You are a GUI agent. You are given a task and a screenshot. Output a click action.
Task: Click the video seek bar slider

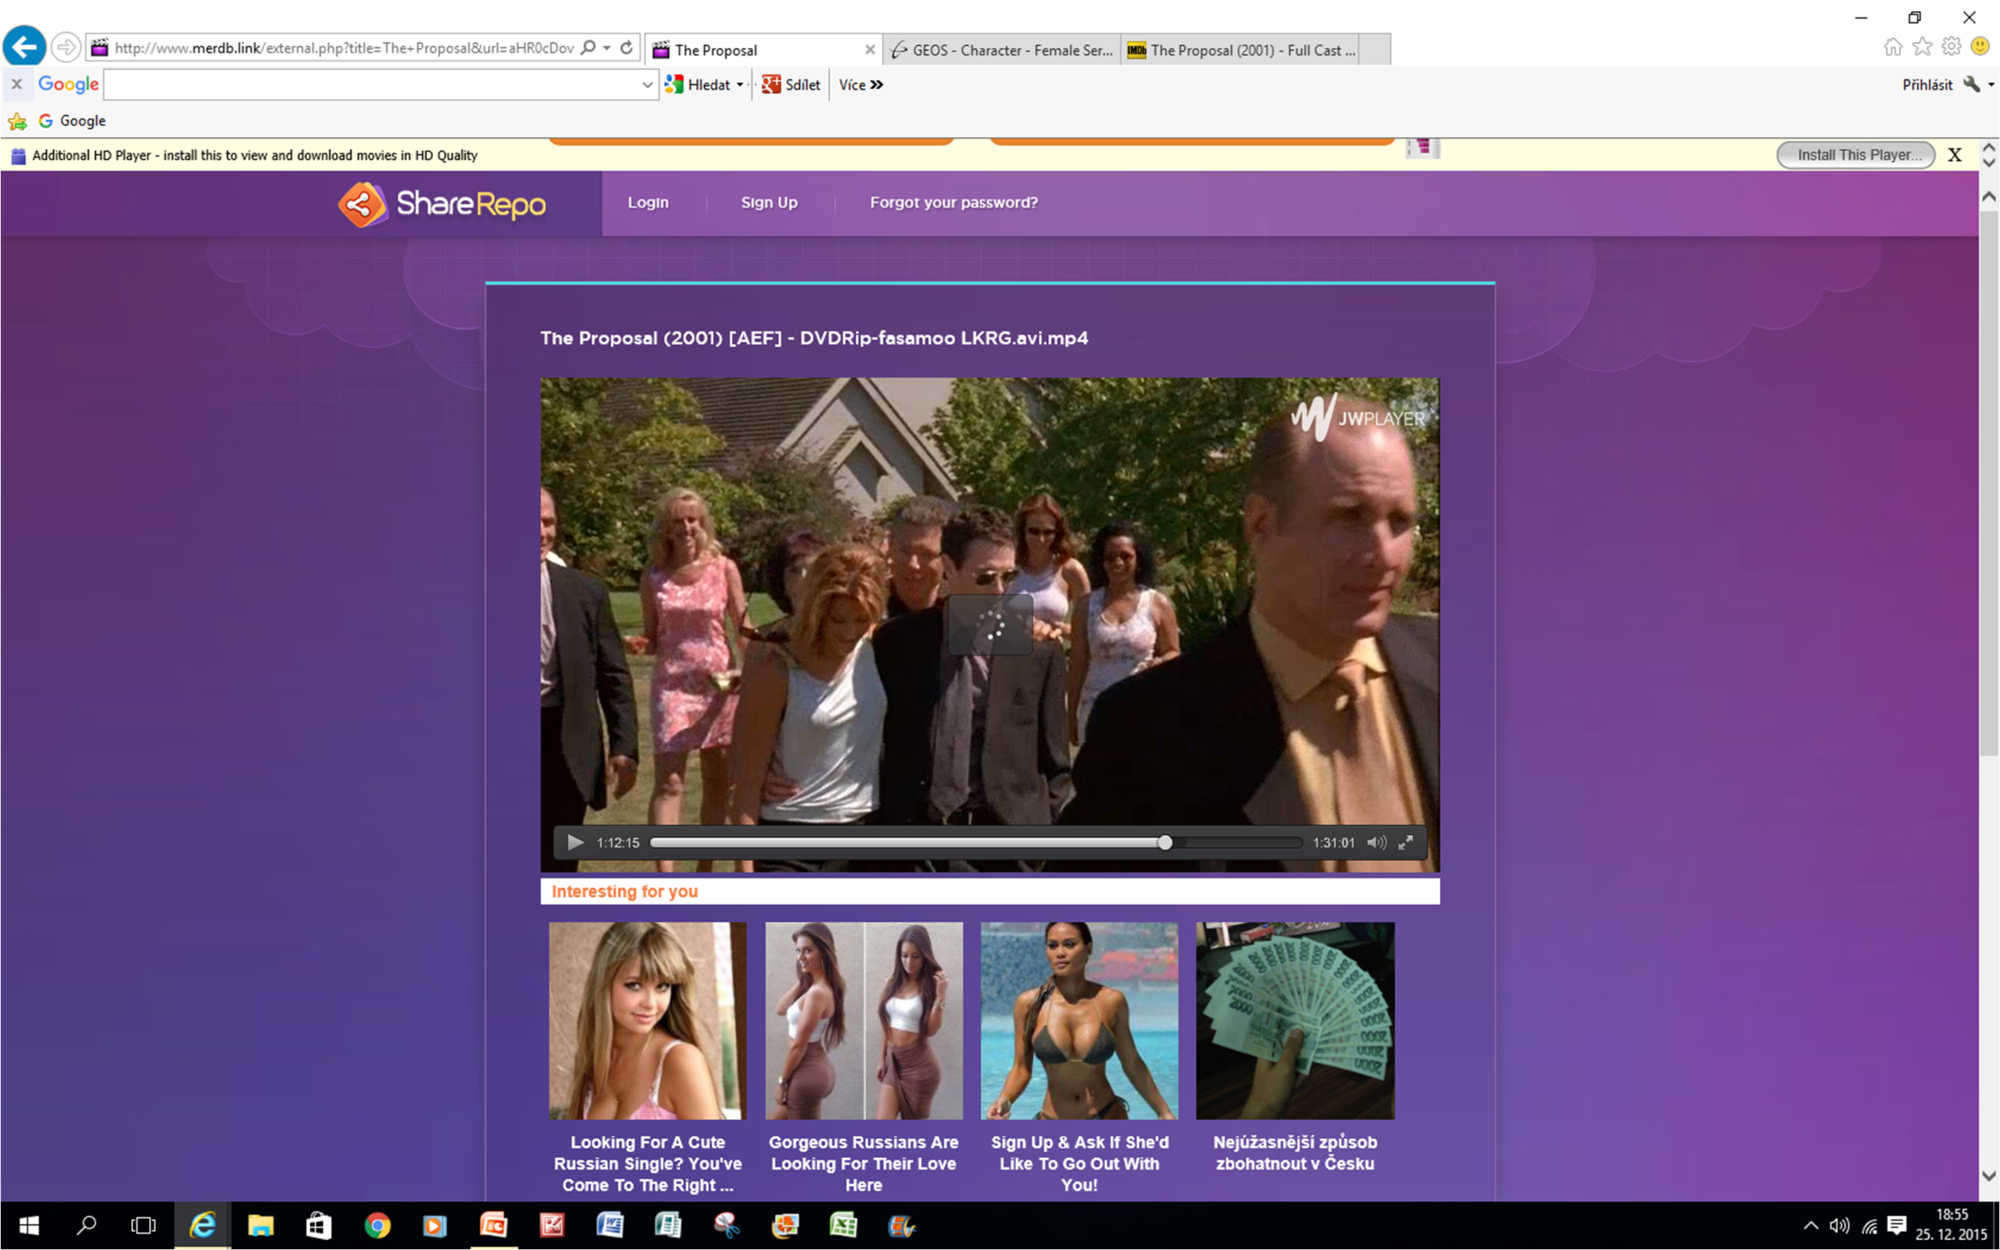(1165, 843)
